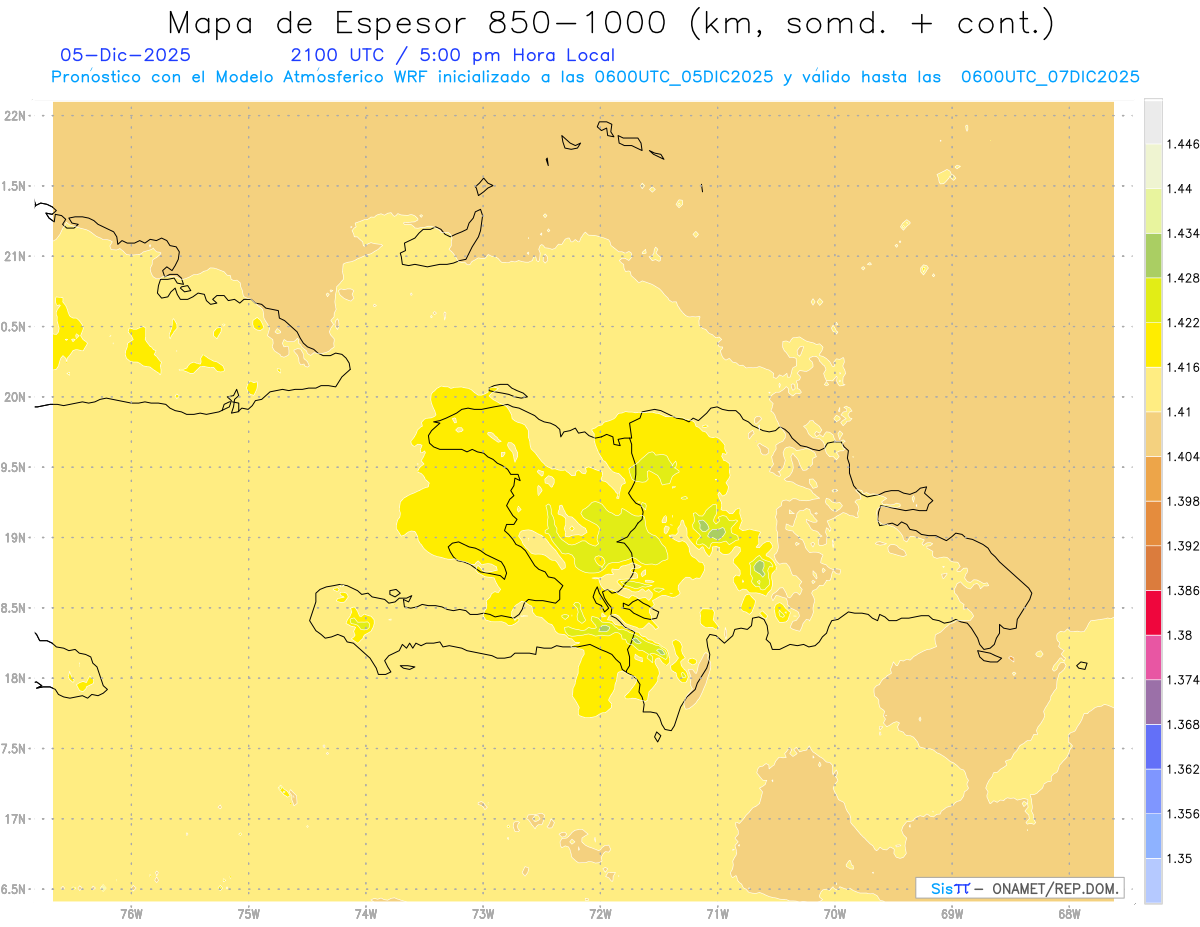Click the 17N latitude label
The image size is (1200, 927).
click(16, 820)
